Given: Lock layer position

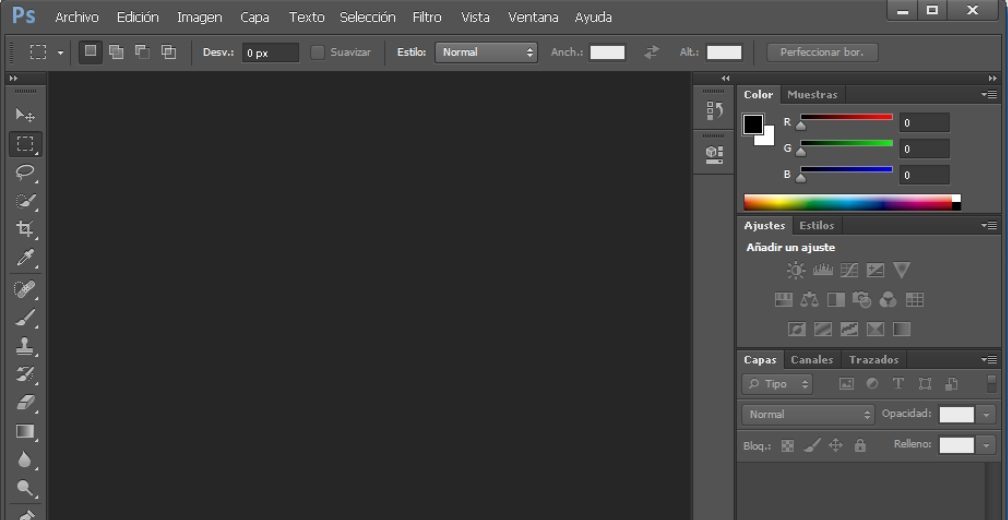Looking at the screenshot, I should click(x=836, y=445).
